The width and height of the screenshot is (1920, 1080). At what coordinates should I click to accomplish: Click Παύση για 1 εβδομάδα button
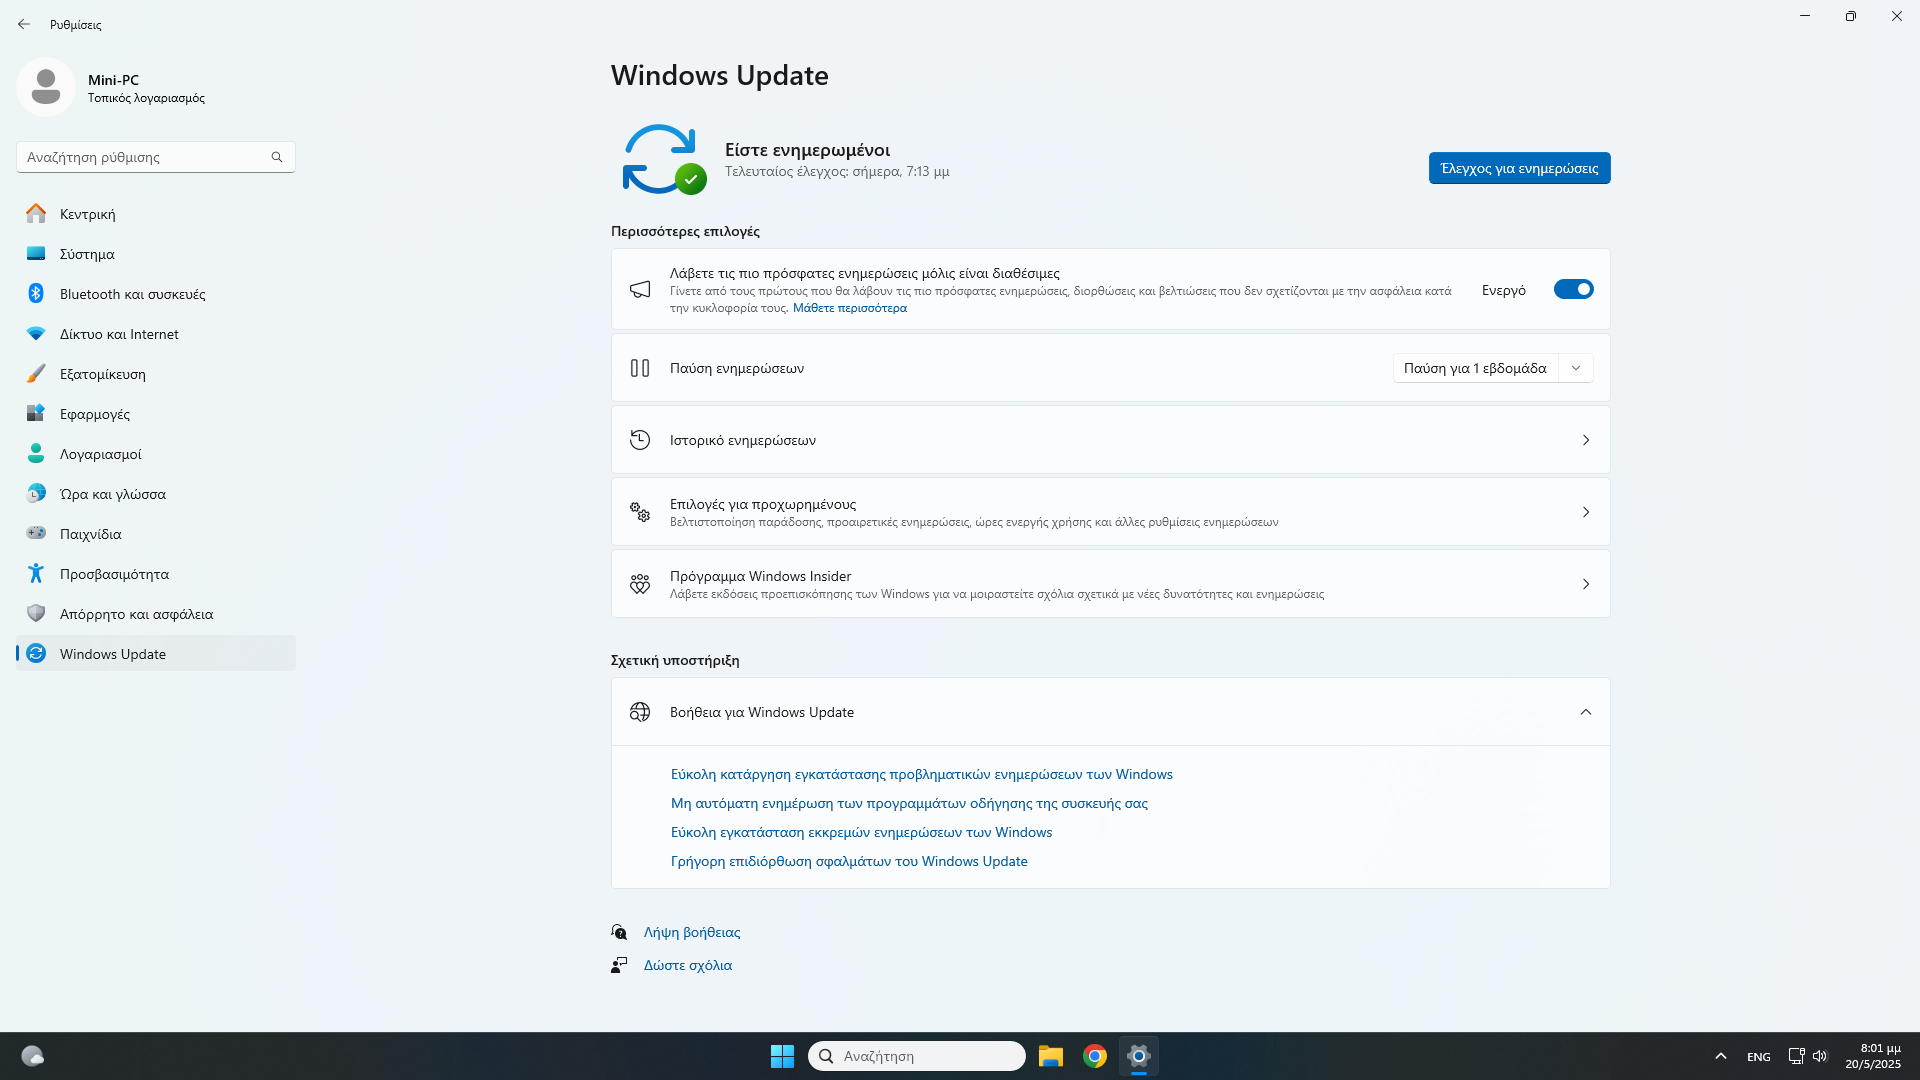pyautogui.click(x=1475, y=368)
